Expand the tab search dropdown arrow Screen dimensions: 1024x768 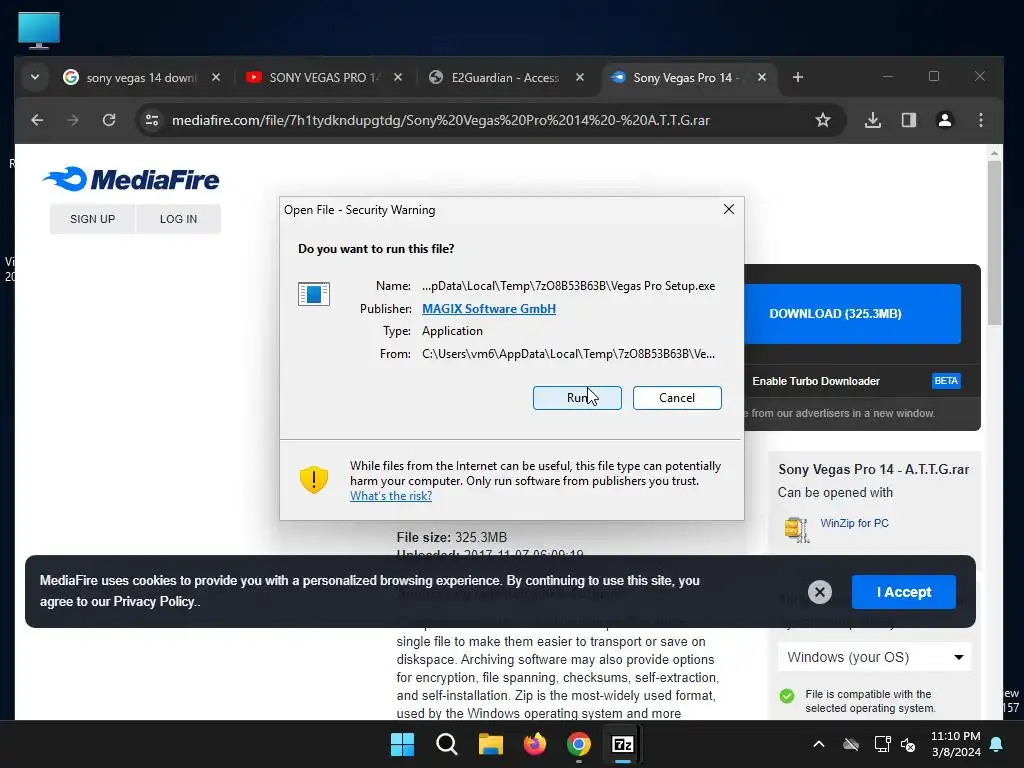click(35, 77)
